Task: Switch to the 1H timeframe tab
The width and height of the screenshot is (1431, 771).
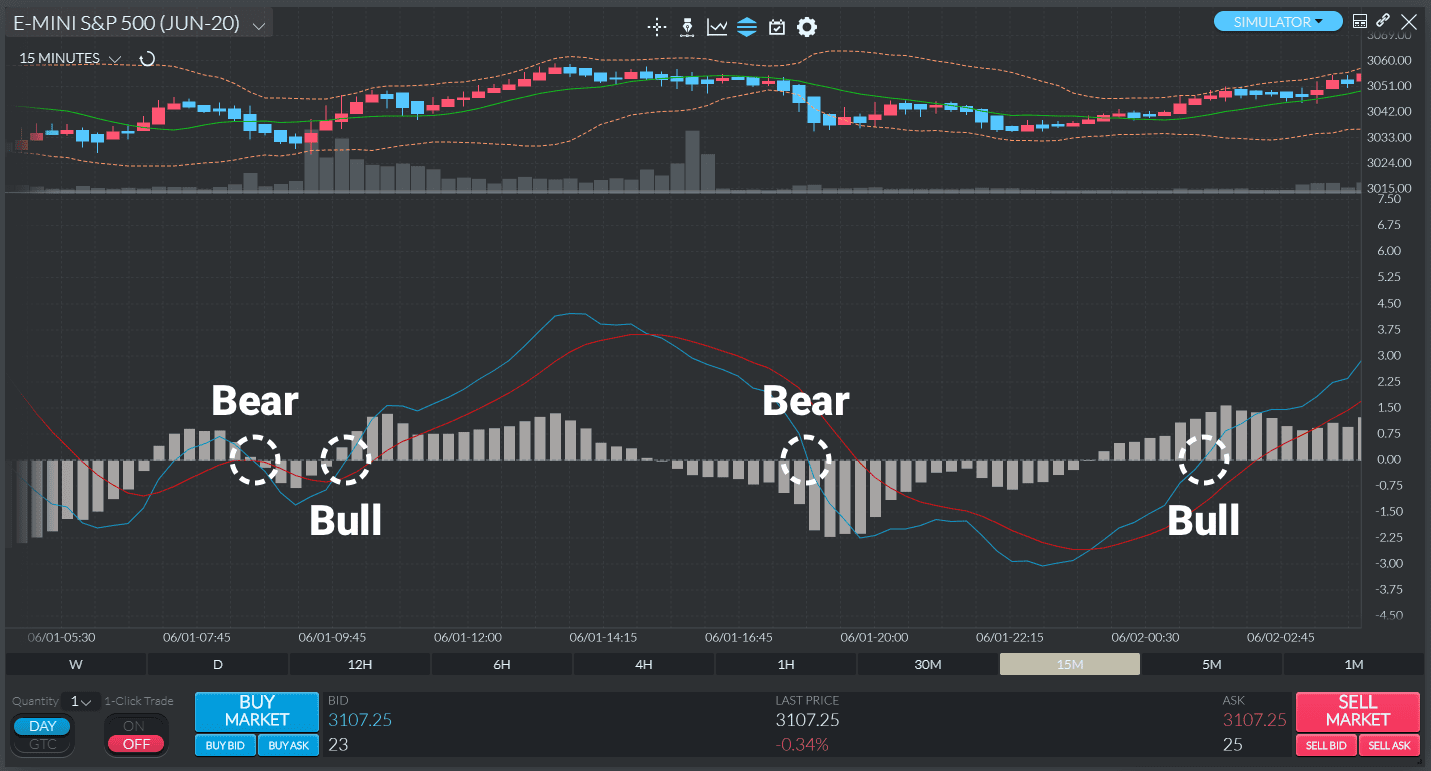Action: point(786,663)
